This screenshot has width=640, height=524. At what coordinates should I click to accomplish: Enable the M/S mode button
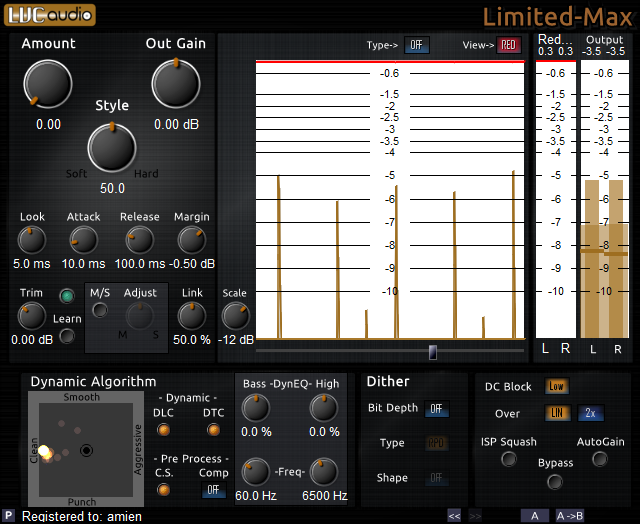point(100,310)
